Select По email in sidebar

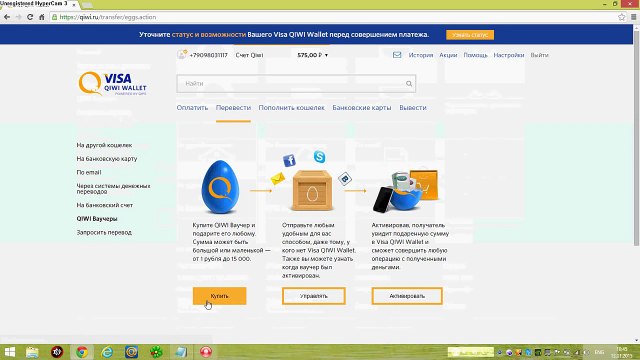[89, 172]
